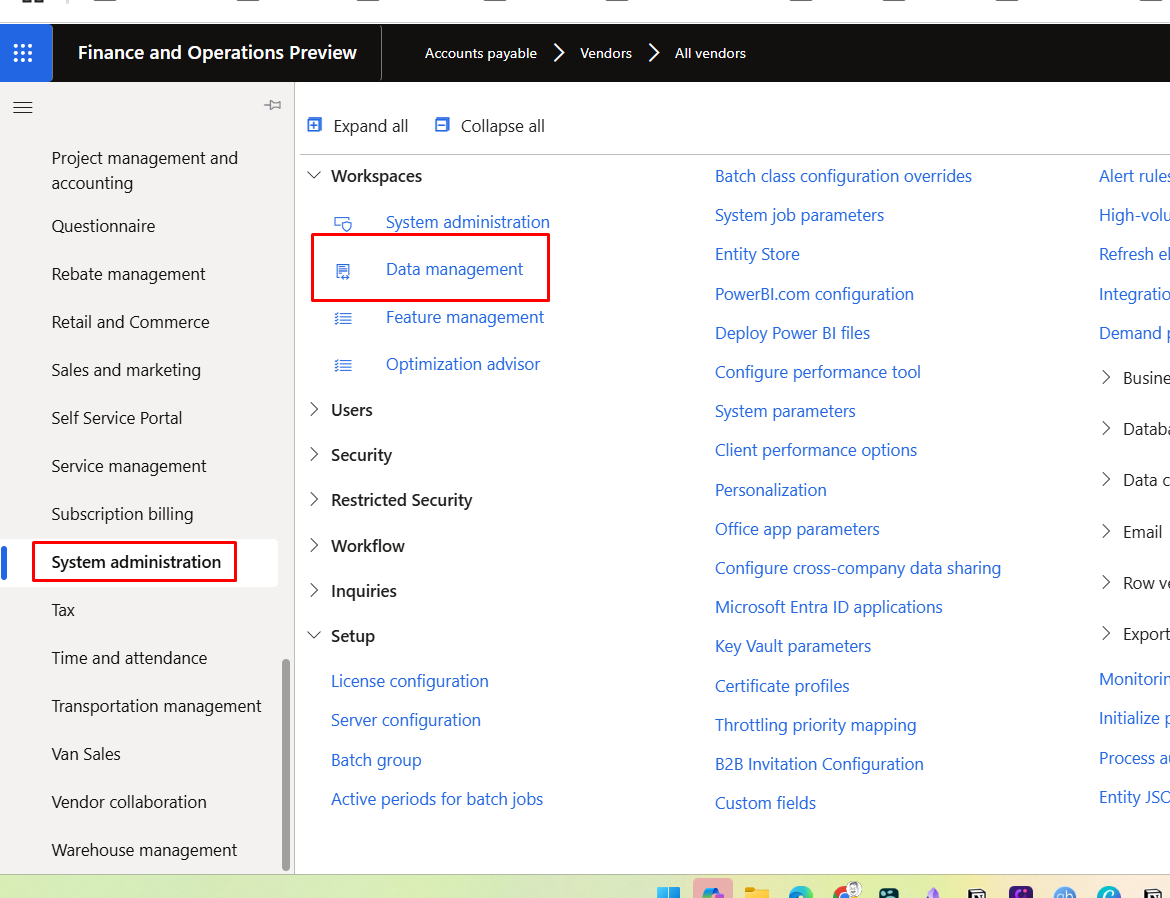Expand the Data c... section chevron
1170x898 pixels.
1106,479
